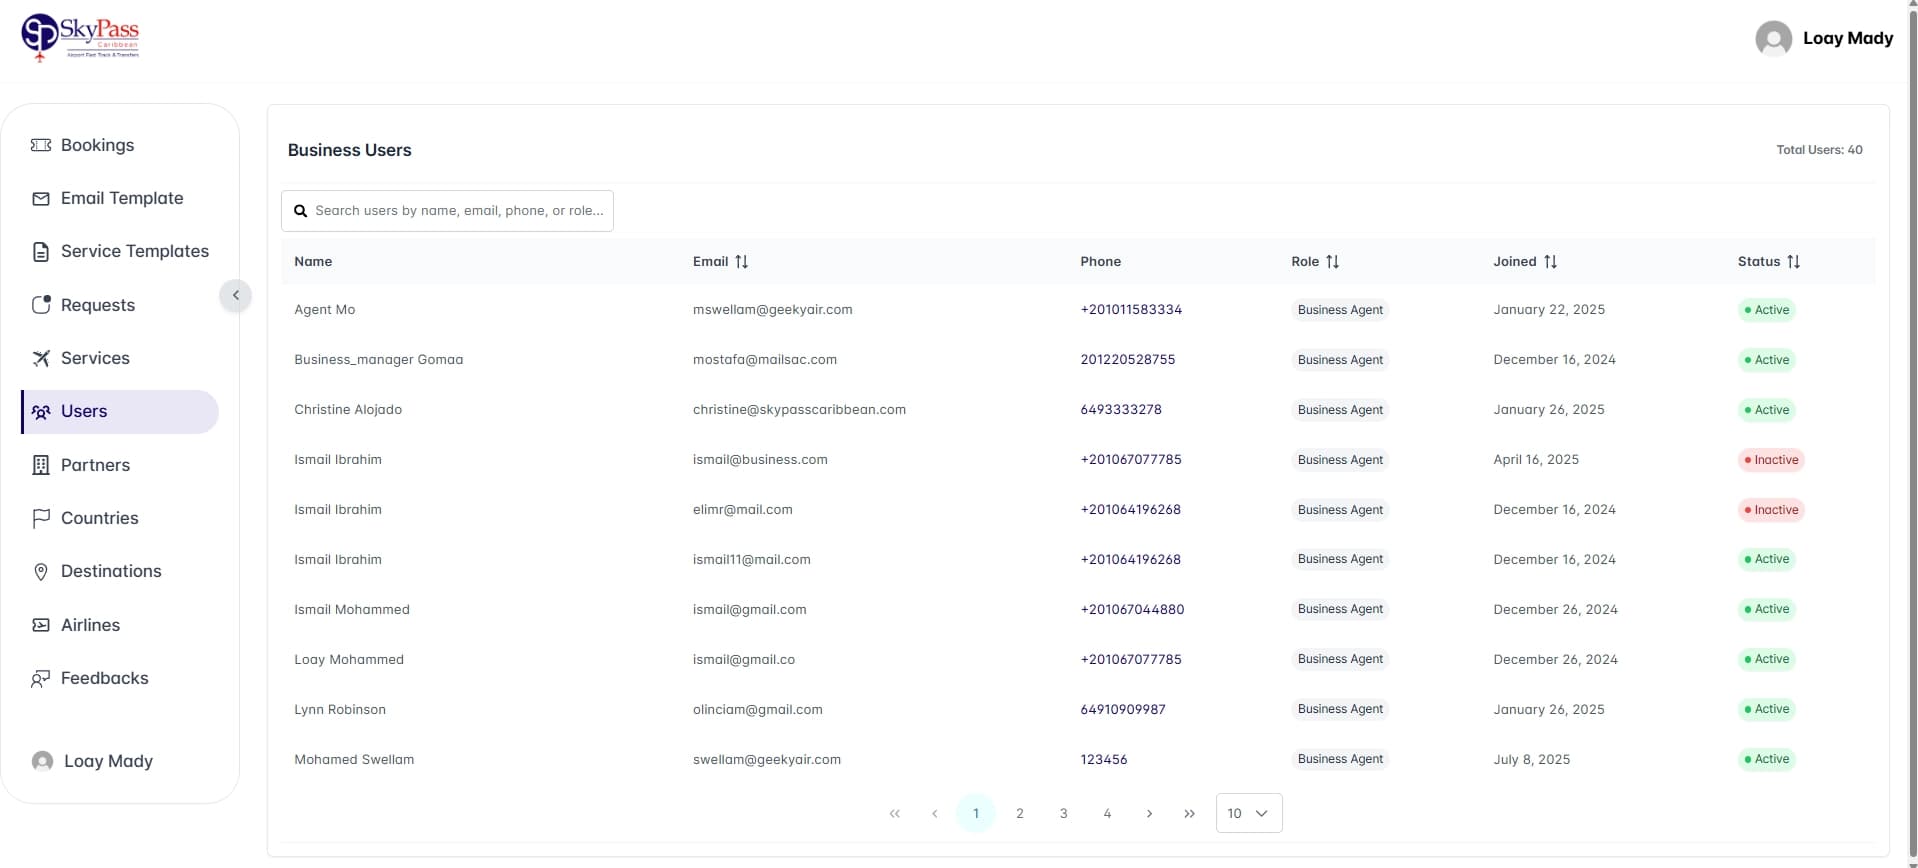Open the Email Template menu item

pos(120,199)
